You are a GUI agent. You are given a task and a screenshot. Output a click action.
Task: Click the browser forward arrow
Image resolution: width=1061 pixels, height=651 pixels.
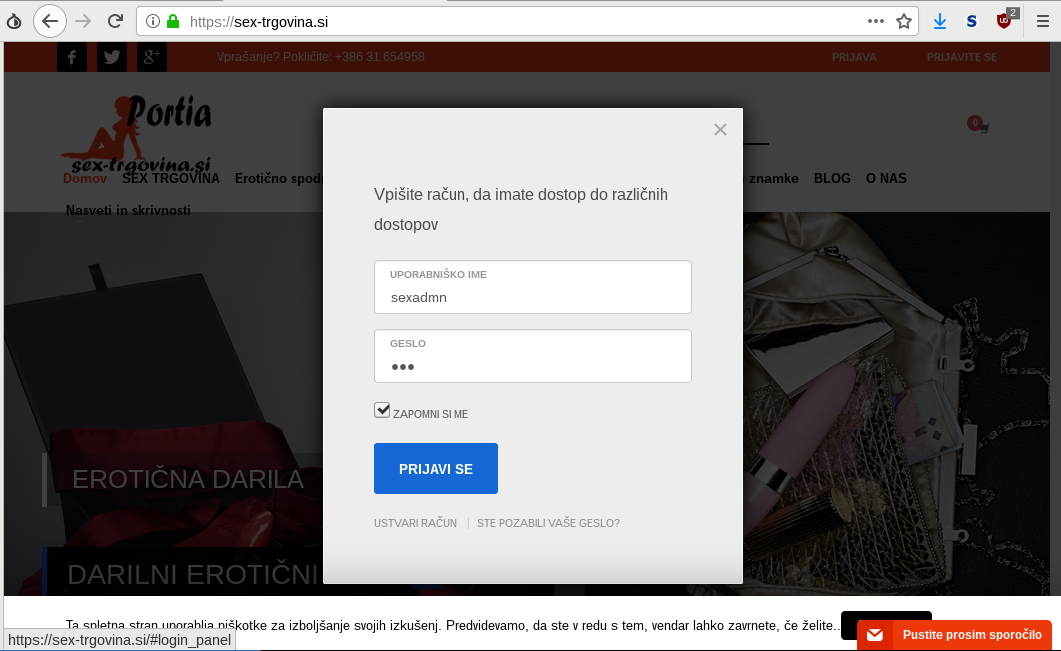83,21
